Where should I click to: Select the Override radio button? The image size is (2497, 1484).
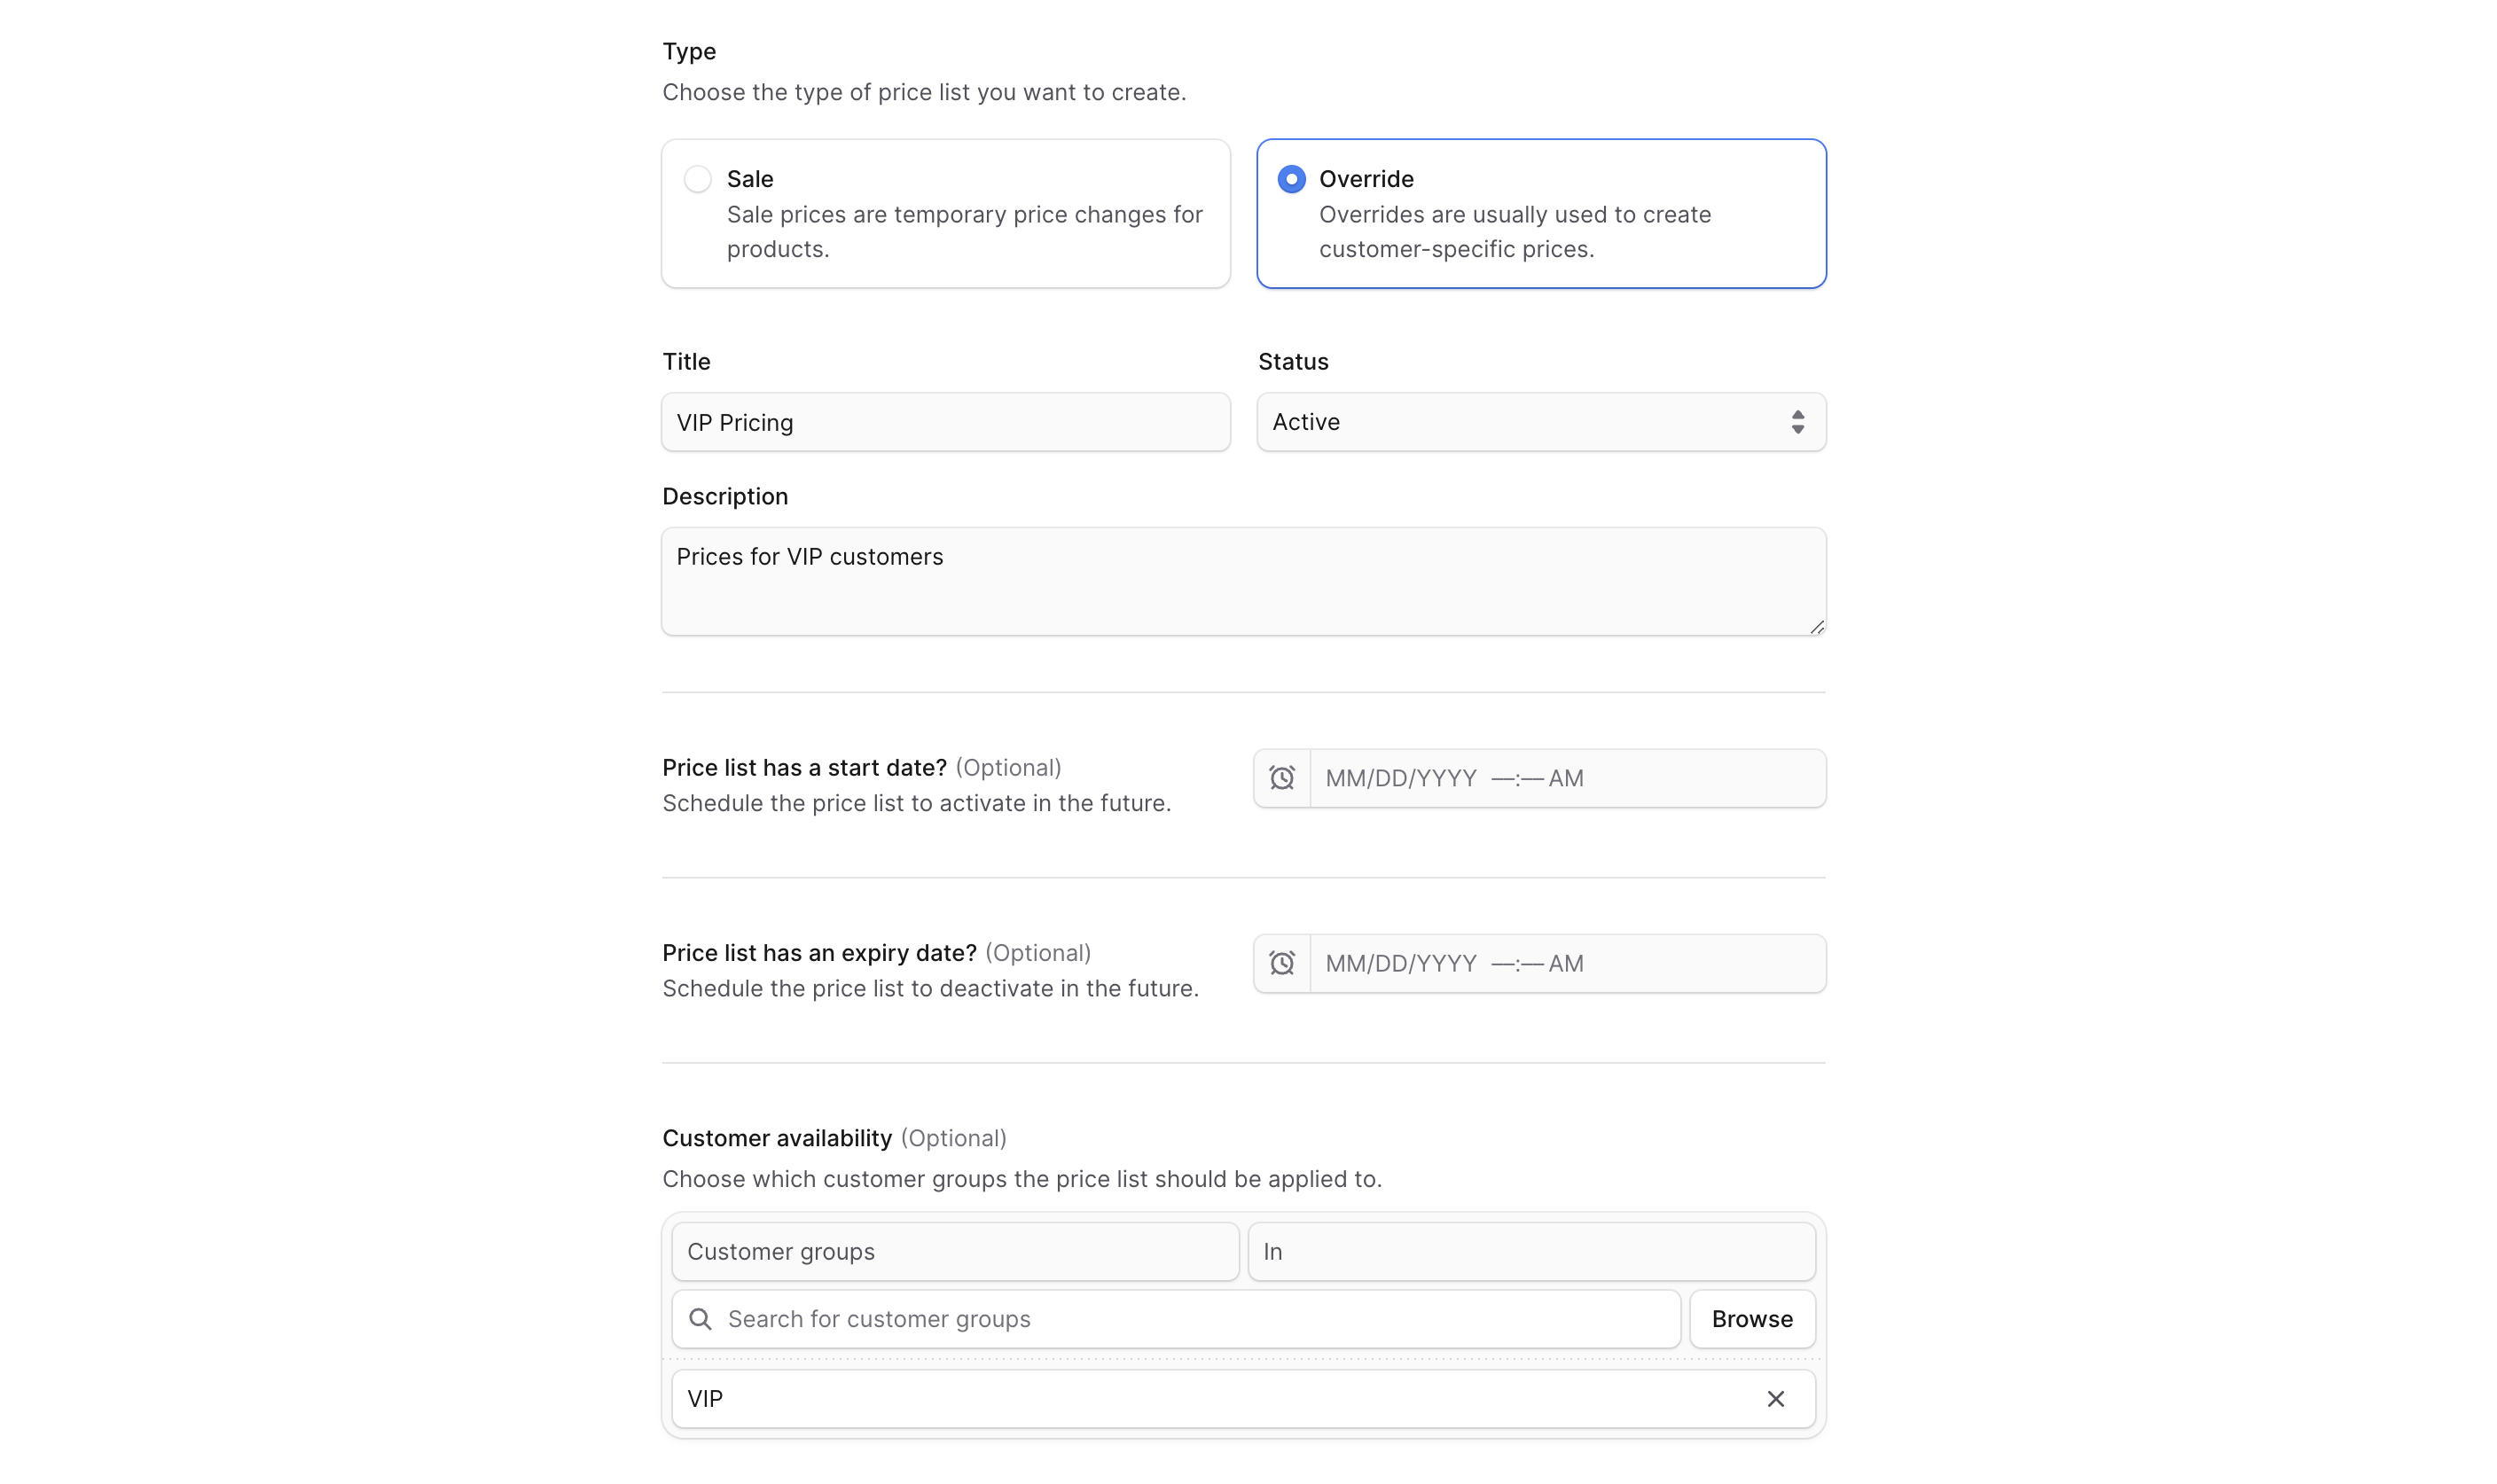(x=1291, y=179)
